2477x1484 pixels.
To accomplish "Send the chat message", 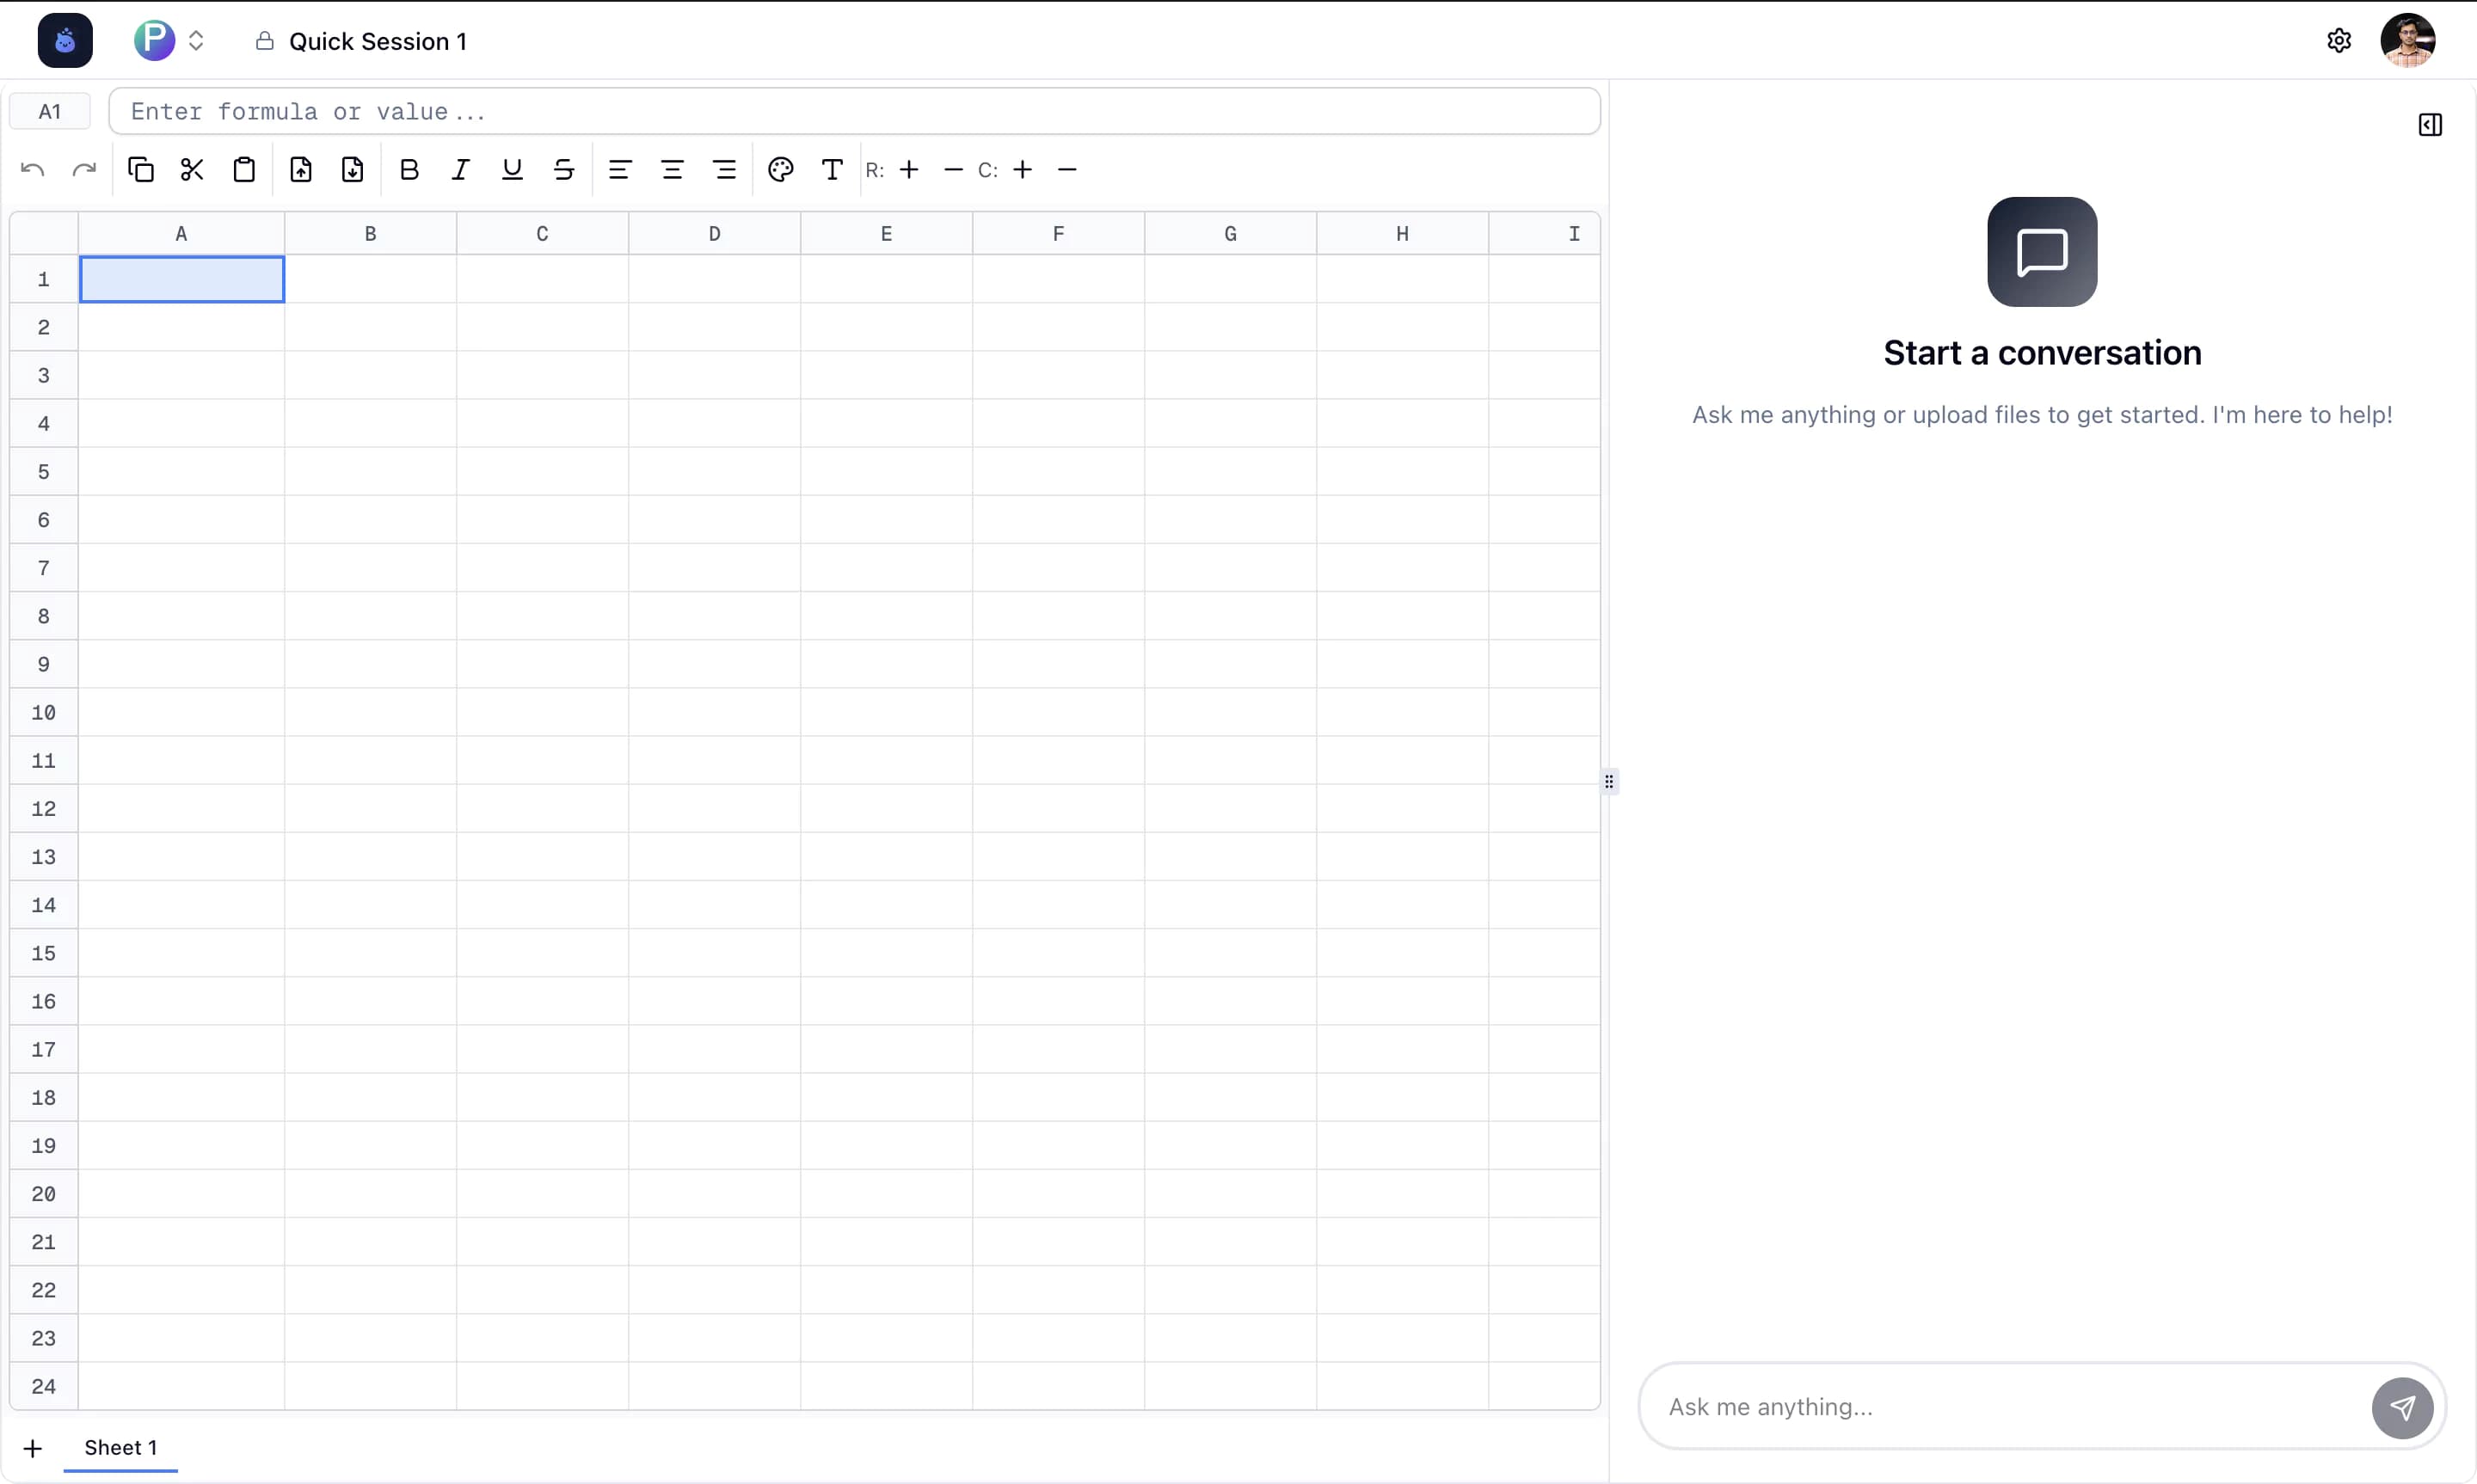I will pos(2401,1407).
